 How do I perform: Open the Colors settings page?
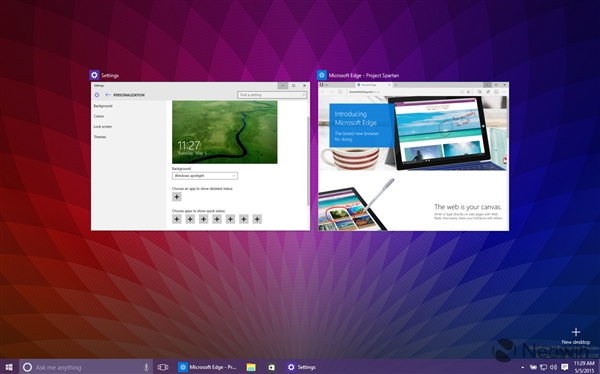point(99,116)
